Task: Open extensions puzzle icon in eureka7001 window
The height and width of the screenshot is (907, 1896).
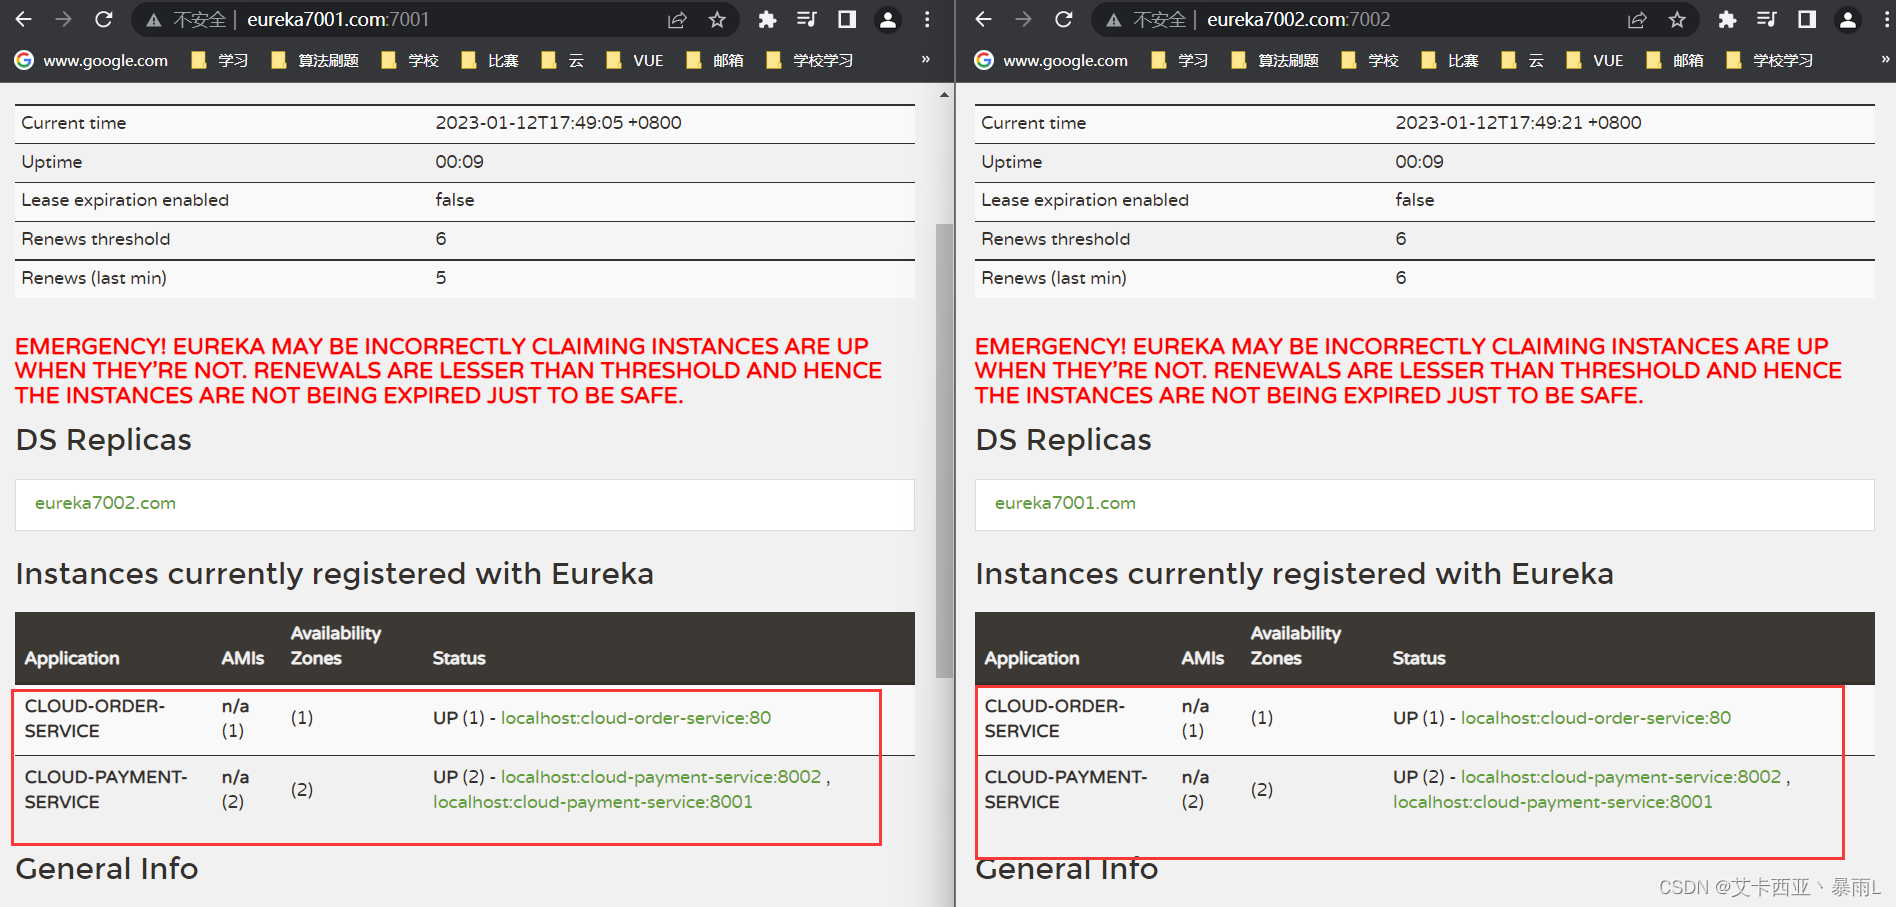Action: 767,20
